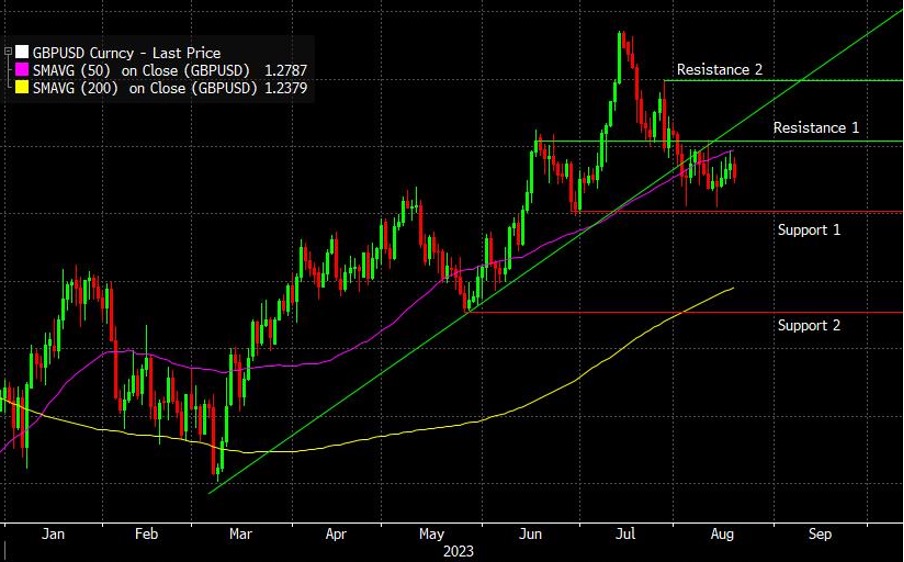The height and width of the screenshot is (562, 904).
Task: Select the SMAVG (50) on Close legend entry
Action: point(141,71)
